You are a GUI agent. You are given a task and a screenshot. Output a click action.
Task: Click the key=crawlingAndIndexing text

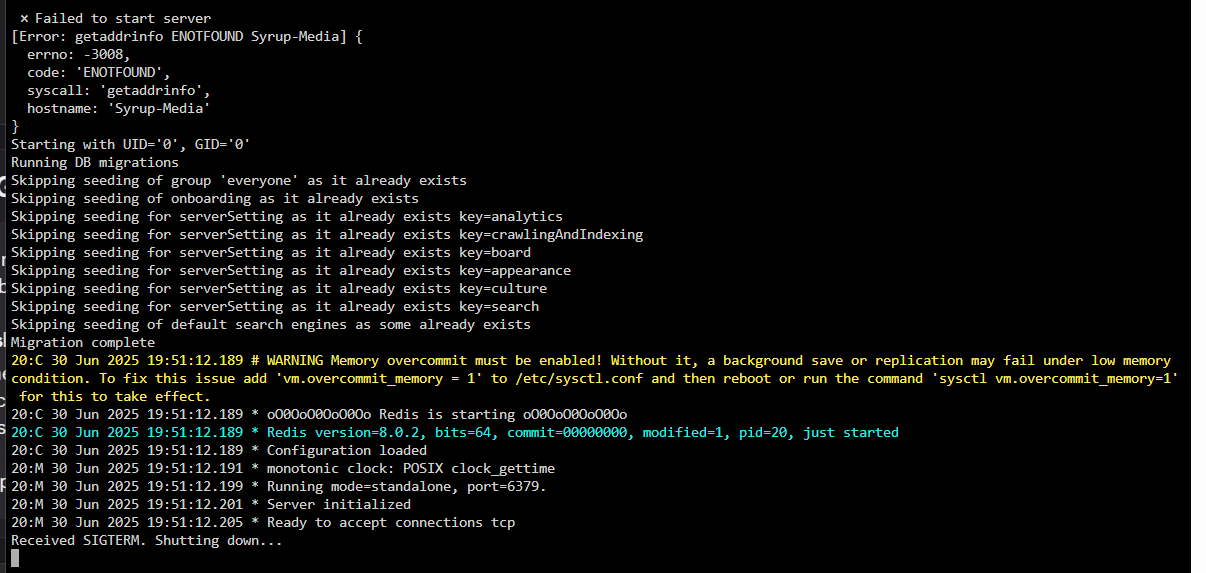click(x=551, y=235)
